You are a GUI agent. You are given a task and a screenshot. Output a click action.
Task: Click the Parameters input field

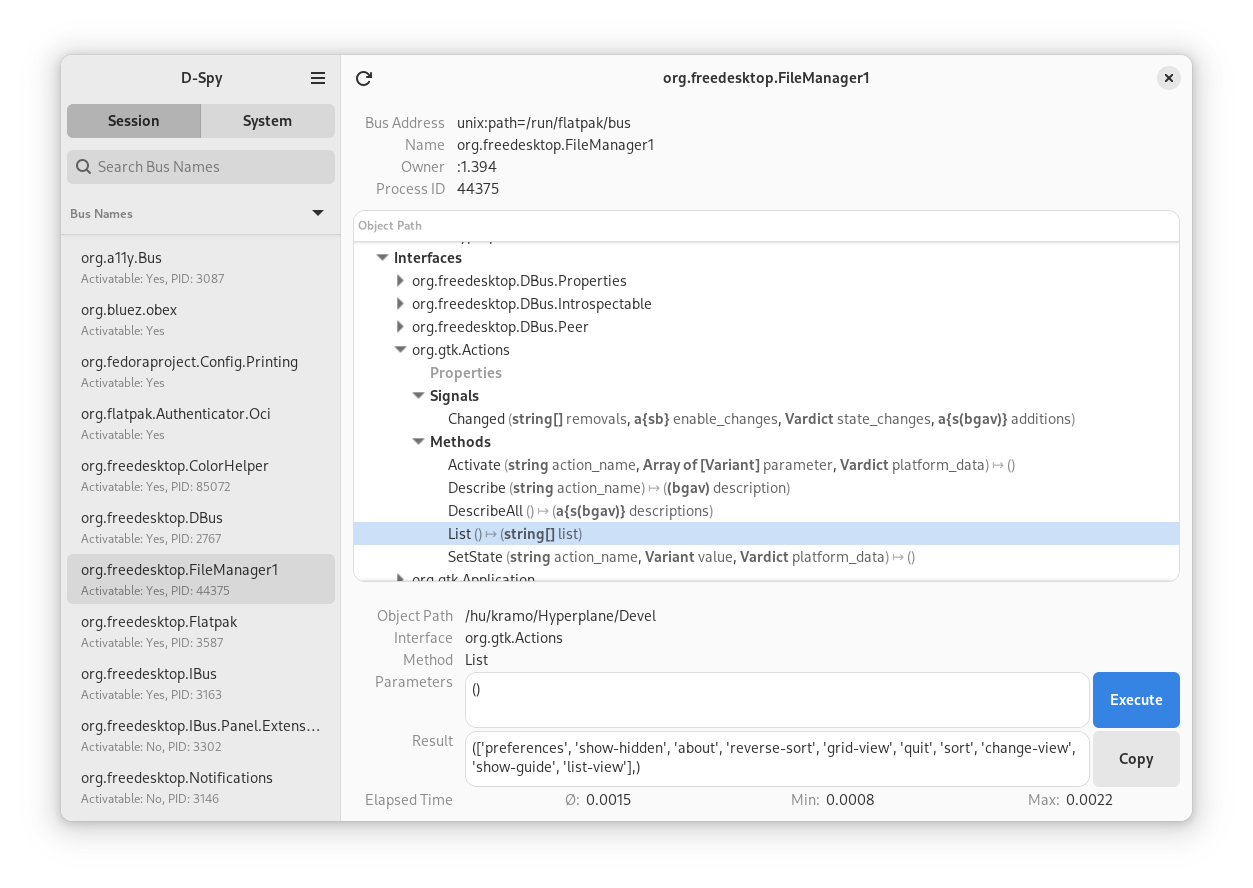coord(776,699)
